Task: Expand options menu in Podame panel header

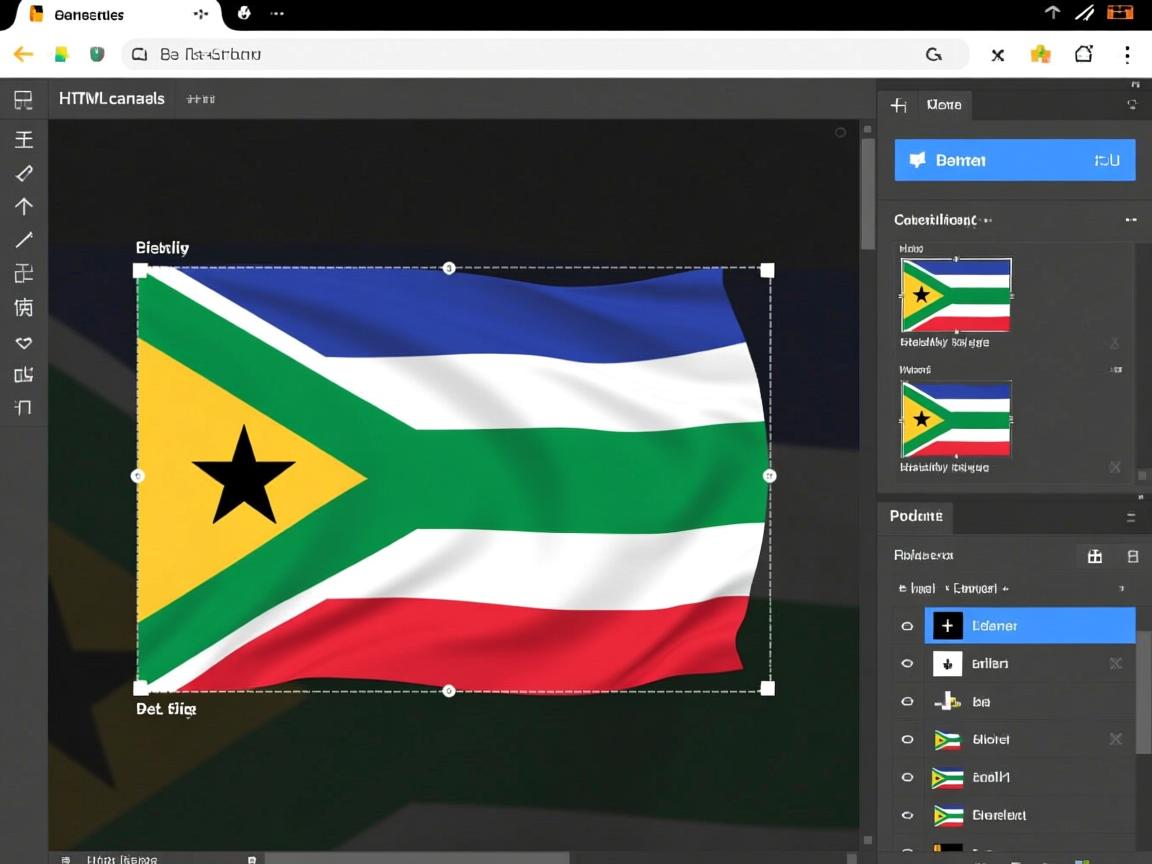Action: click(x=1131, y=518)
